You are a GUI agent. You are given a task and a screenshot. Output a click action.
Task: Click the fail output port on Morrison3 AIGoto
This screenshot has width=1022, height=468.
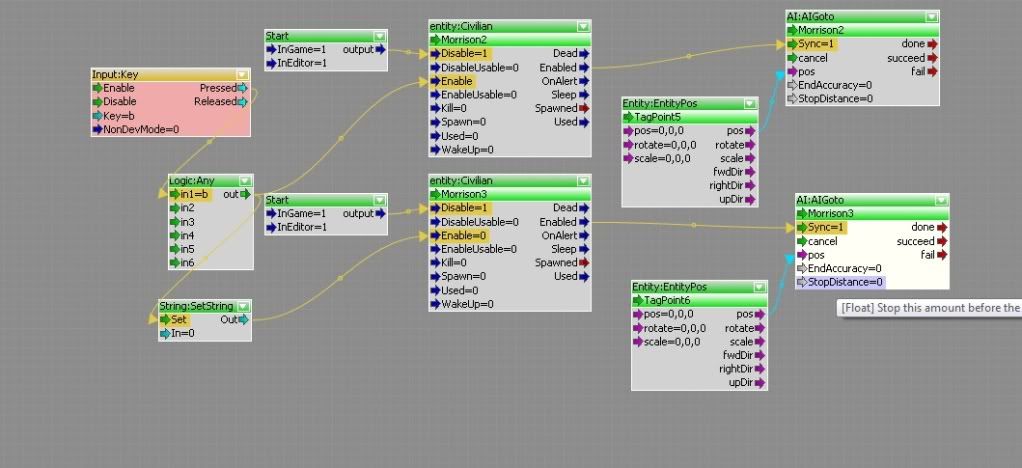tap(942, 255)
